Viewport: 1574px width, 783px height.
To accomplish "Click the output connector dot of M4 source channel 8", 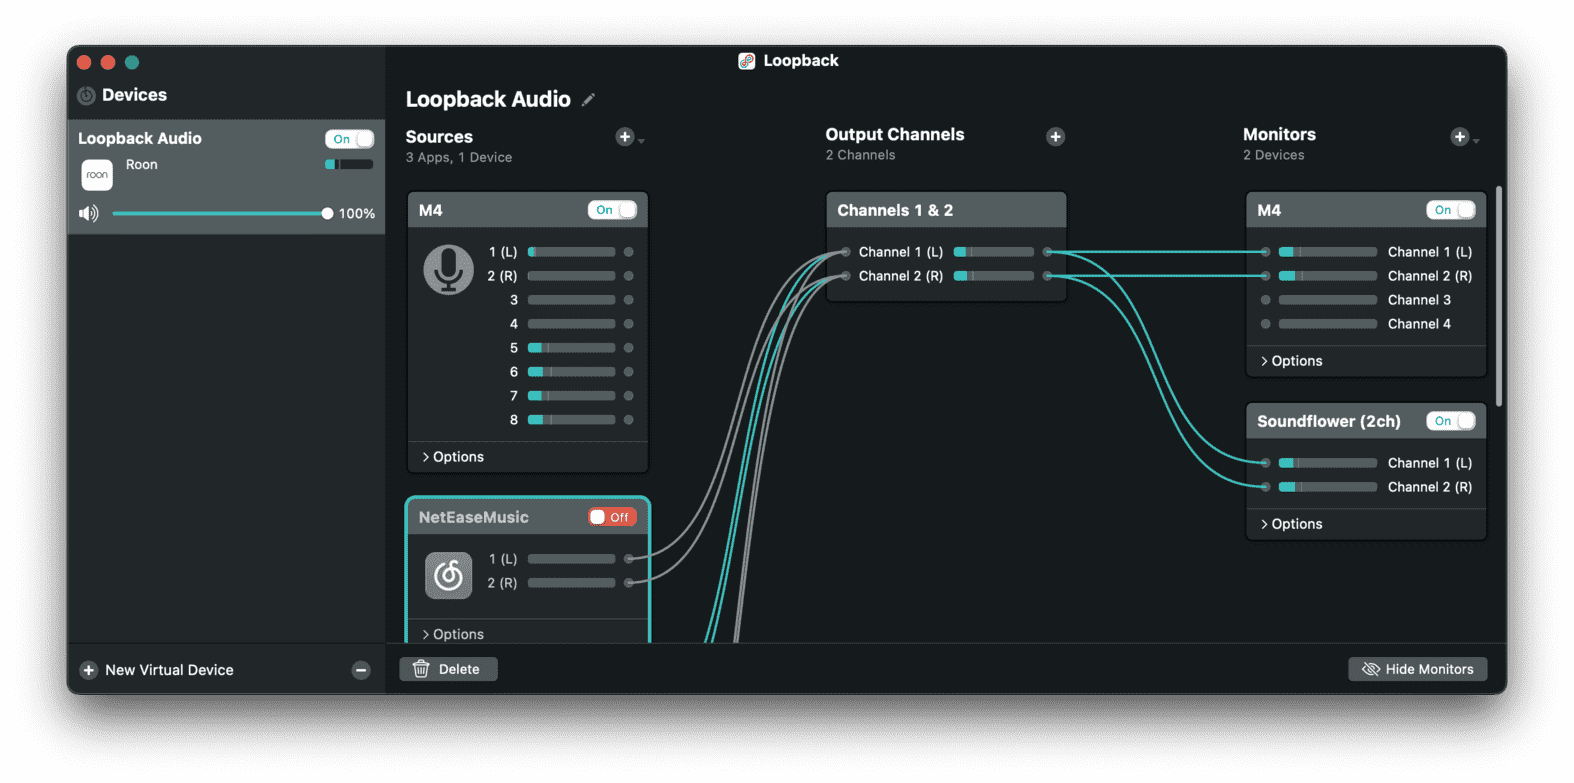I will coord(628,420).
